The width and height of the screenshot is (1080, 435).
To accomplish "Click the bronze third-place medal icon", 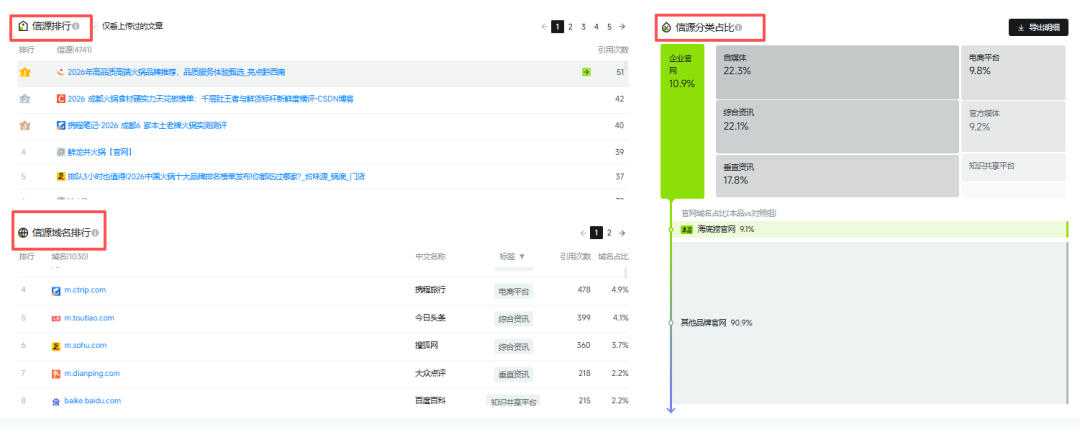I will pos(24,125).
